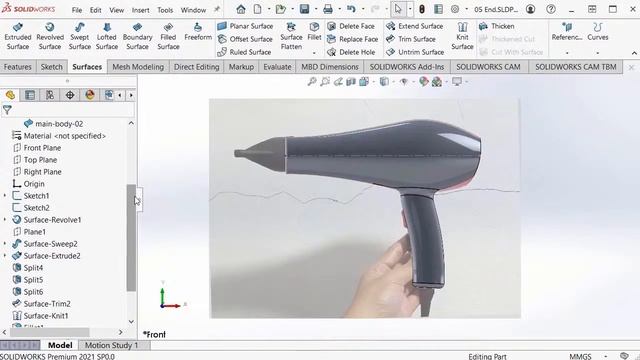Screen dimensions: 640x360
Task: Open the PropertyManager tab icon
Action: (30, 95)
